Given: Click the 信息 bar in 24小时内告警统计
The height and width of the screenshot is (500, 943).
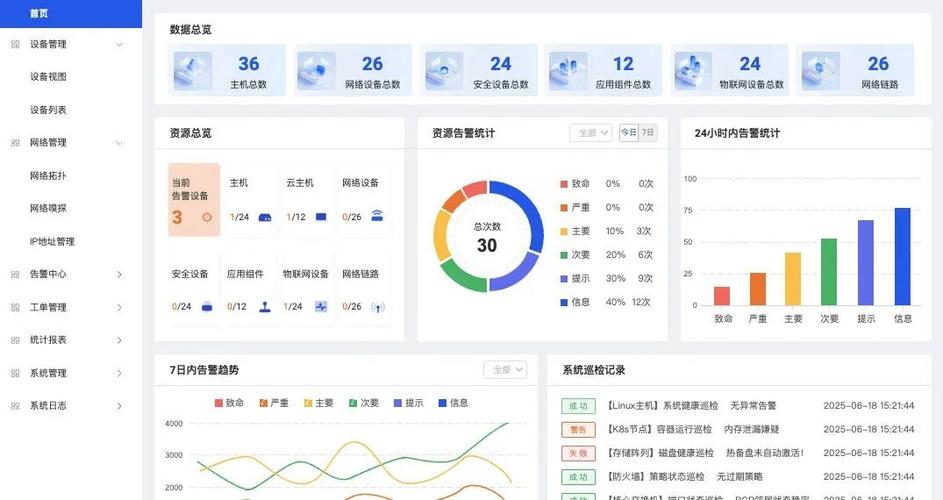Looking at the screenshot, I should pyautogui.click(x=903, y=257).
